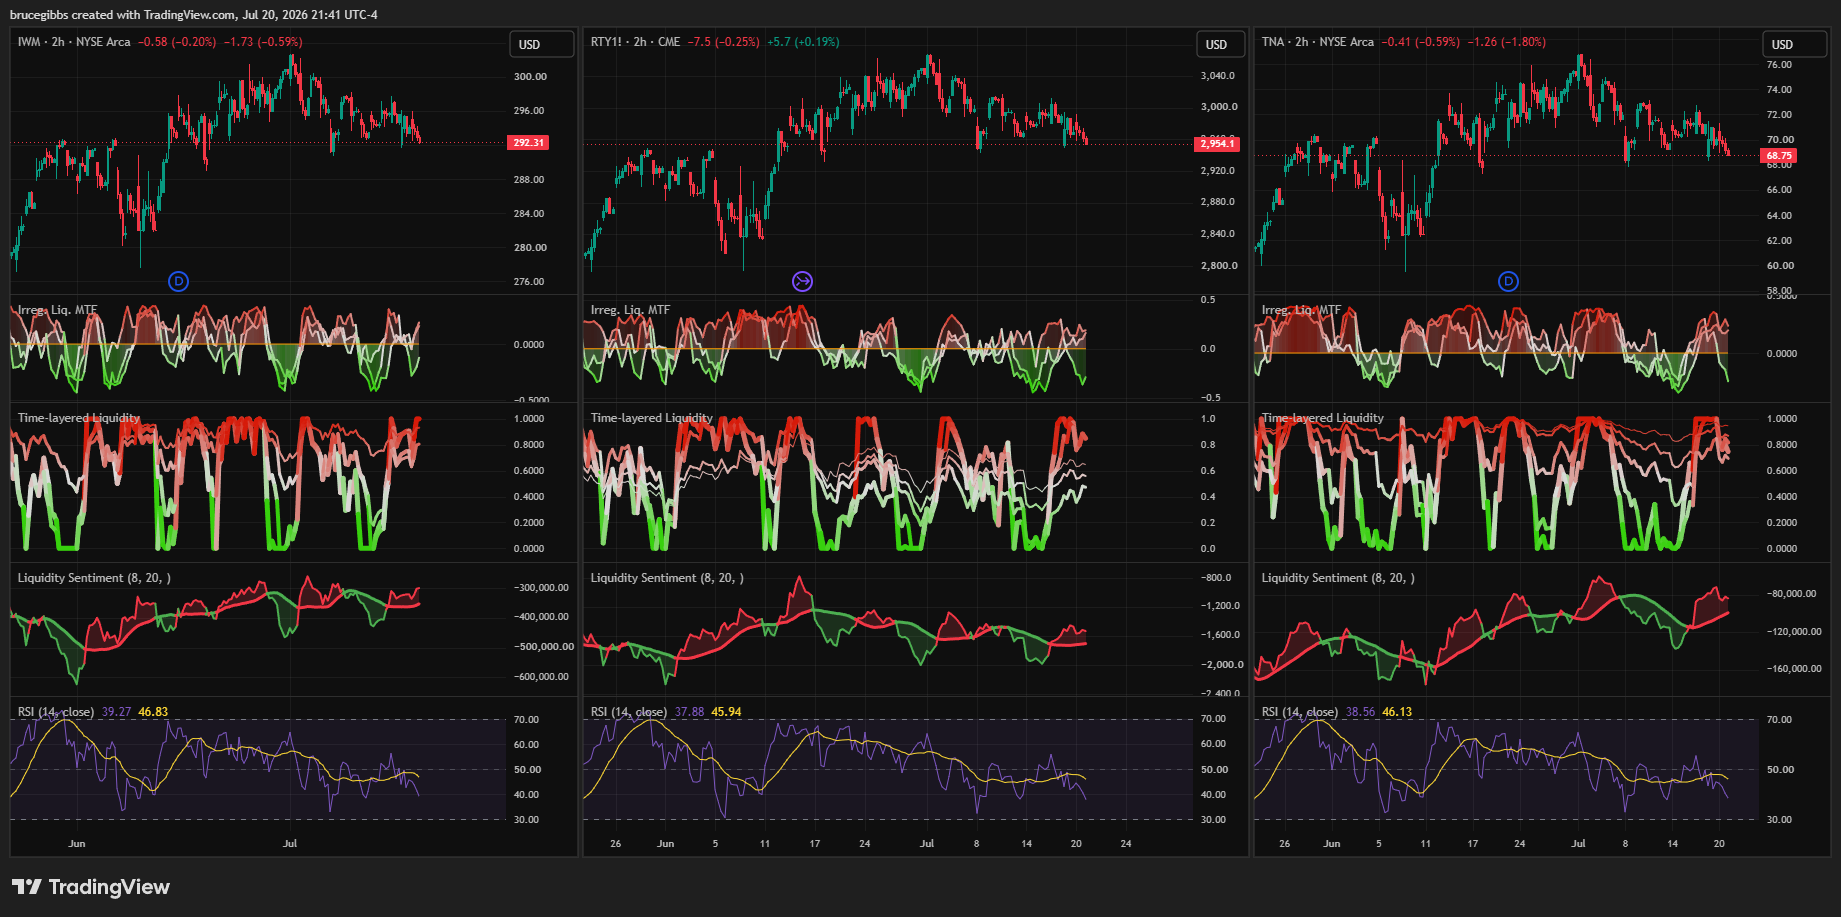Select Time-layered Liquidity label on RTY1! chart
1841x917 pixels.
point(652,418)
